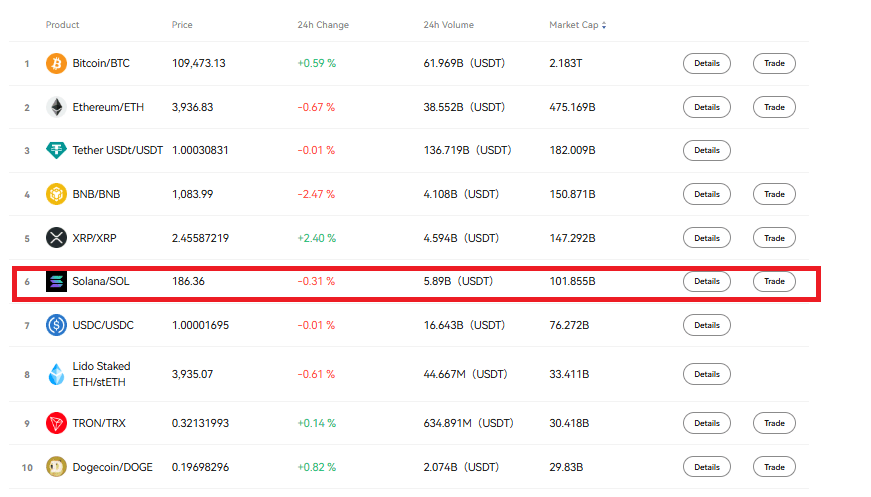The height and width of the screenshot is (497, 871).
Task: Click the Bitcoin coin icon
Action: pyautogui.click(x=57, y=63)
